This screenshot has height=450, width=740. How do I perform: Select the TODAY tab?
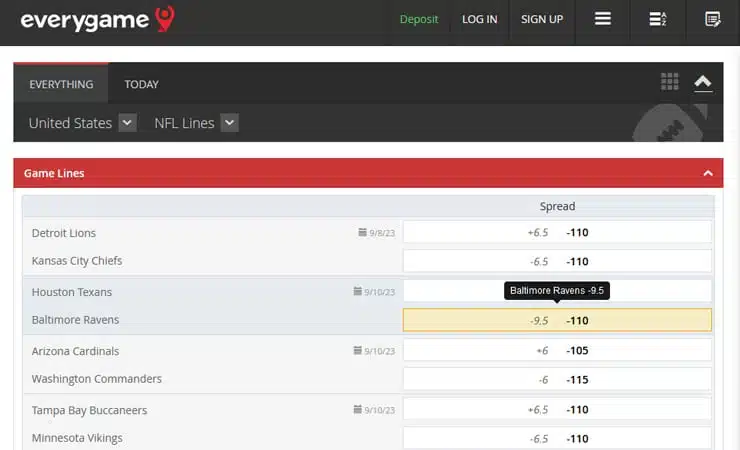click(142, 84)
